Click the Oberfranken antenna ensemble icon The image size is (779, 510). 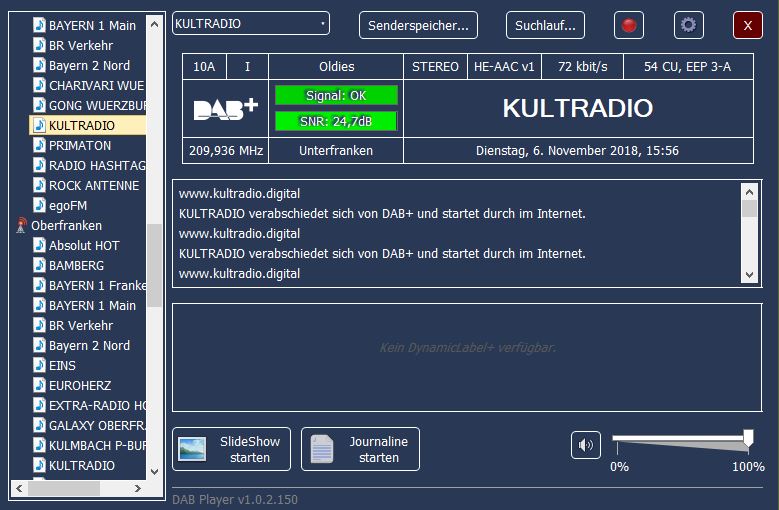click(21, 226)
